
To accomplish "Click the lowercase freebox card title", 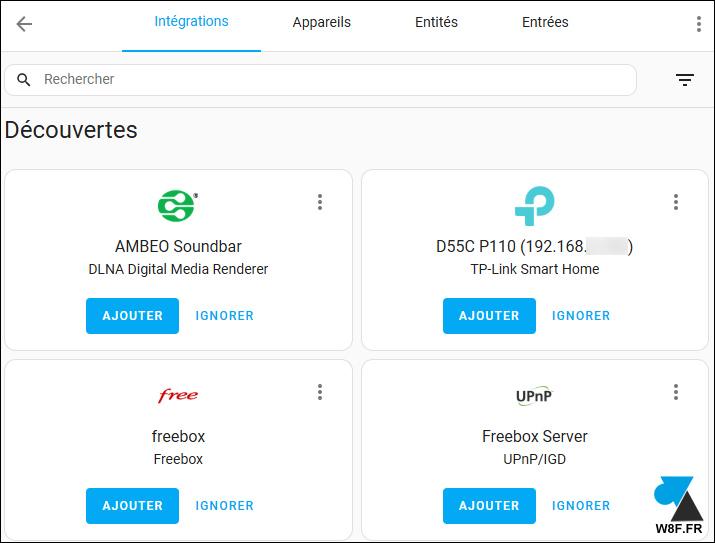I will pyautogui.click(x=178, y=436).
